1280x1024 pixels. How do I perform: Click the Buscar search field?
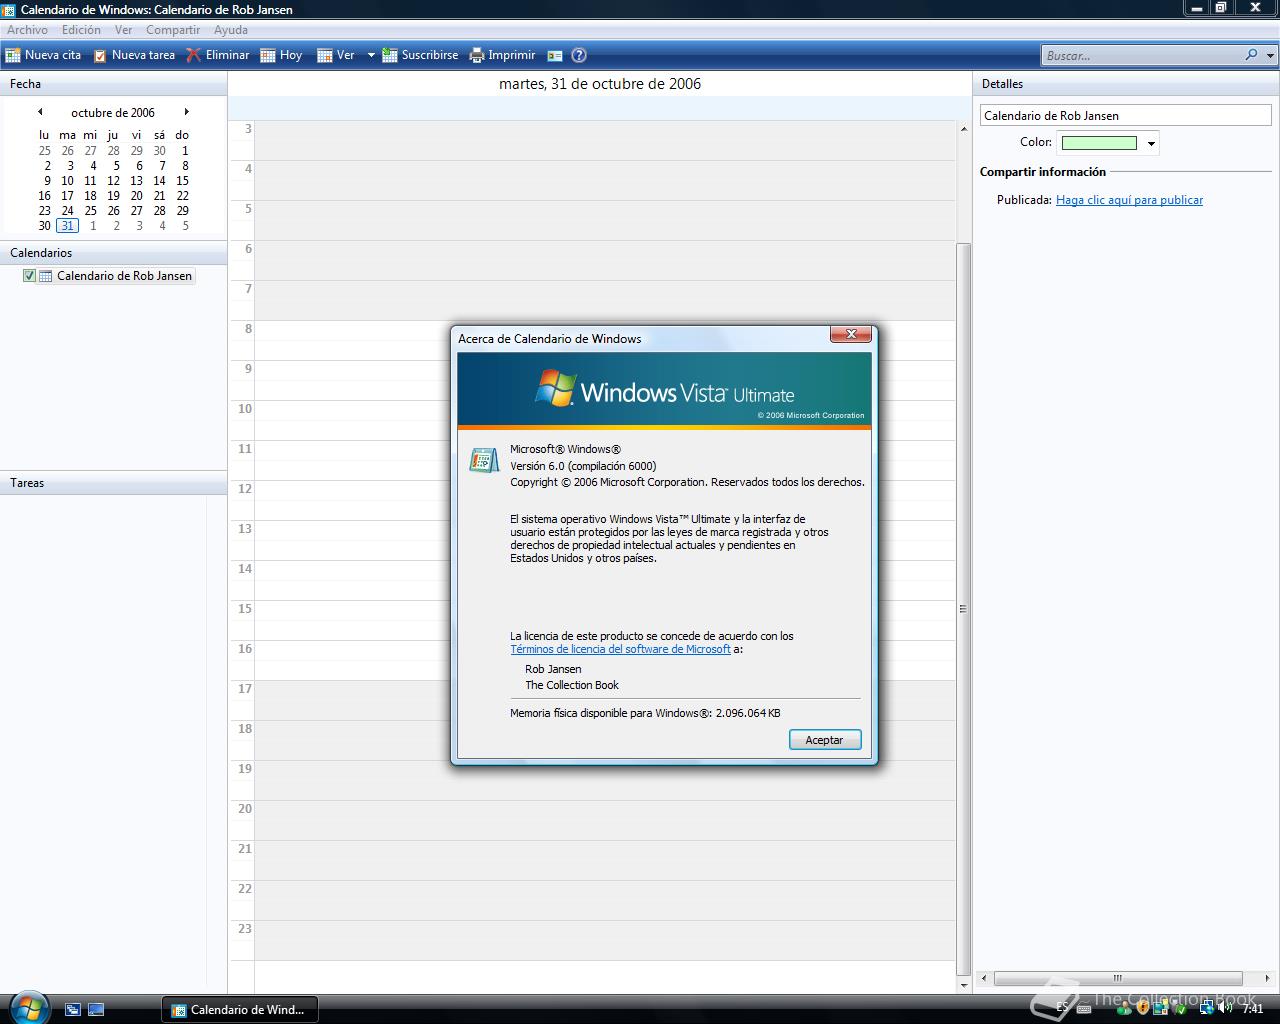(x=1141, y=55)
